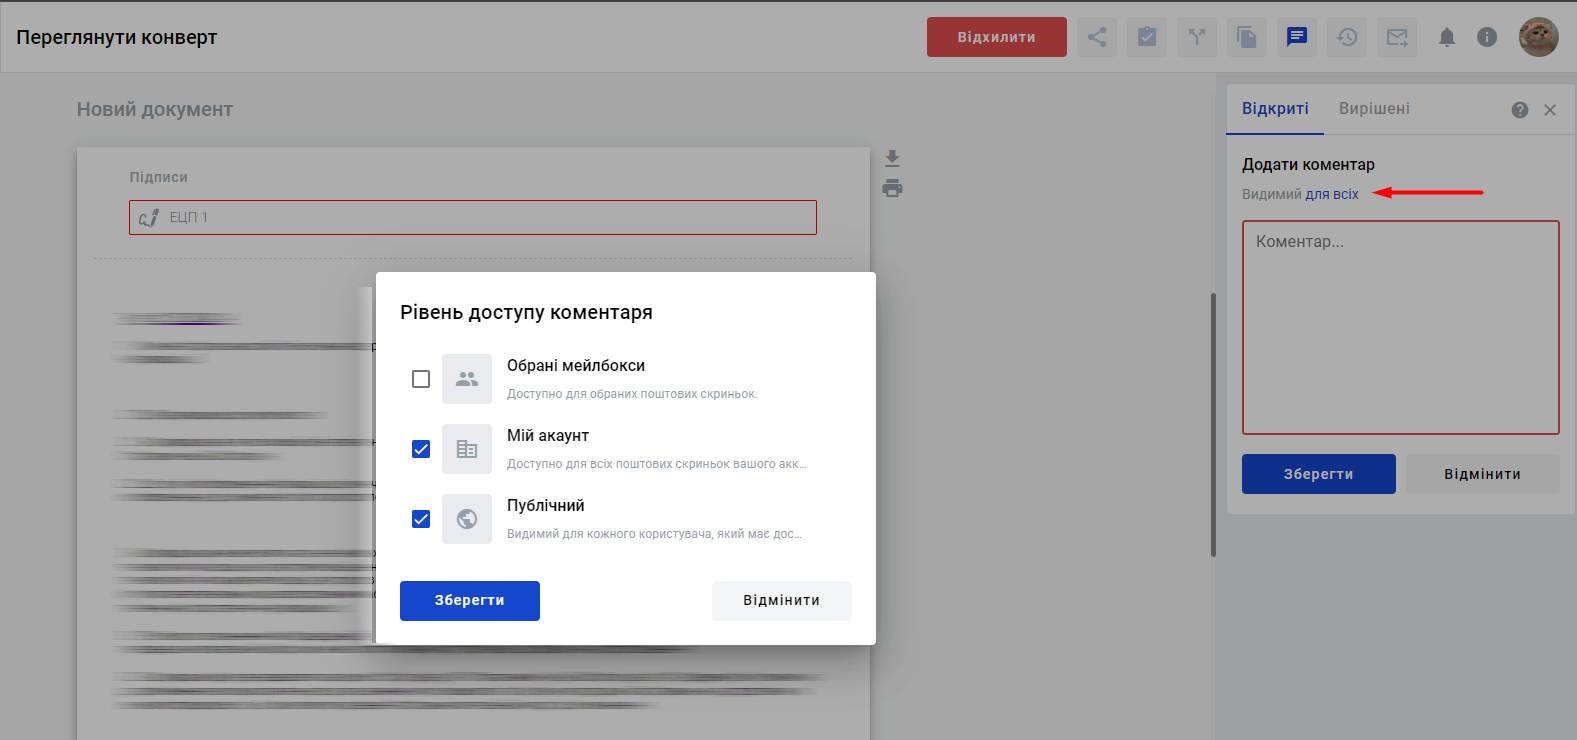Check the Обрані мейлбокси checkbox
Screen dimensions: 1577x740
(421, 379)
